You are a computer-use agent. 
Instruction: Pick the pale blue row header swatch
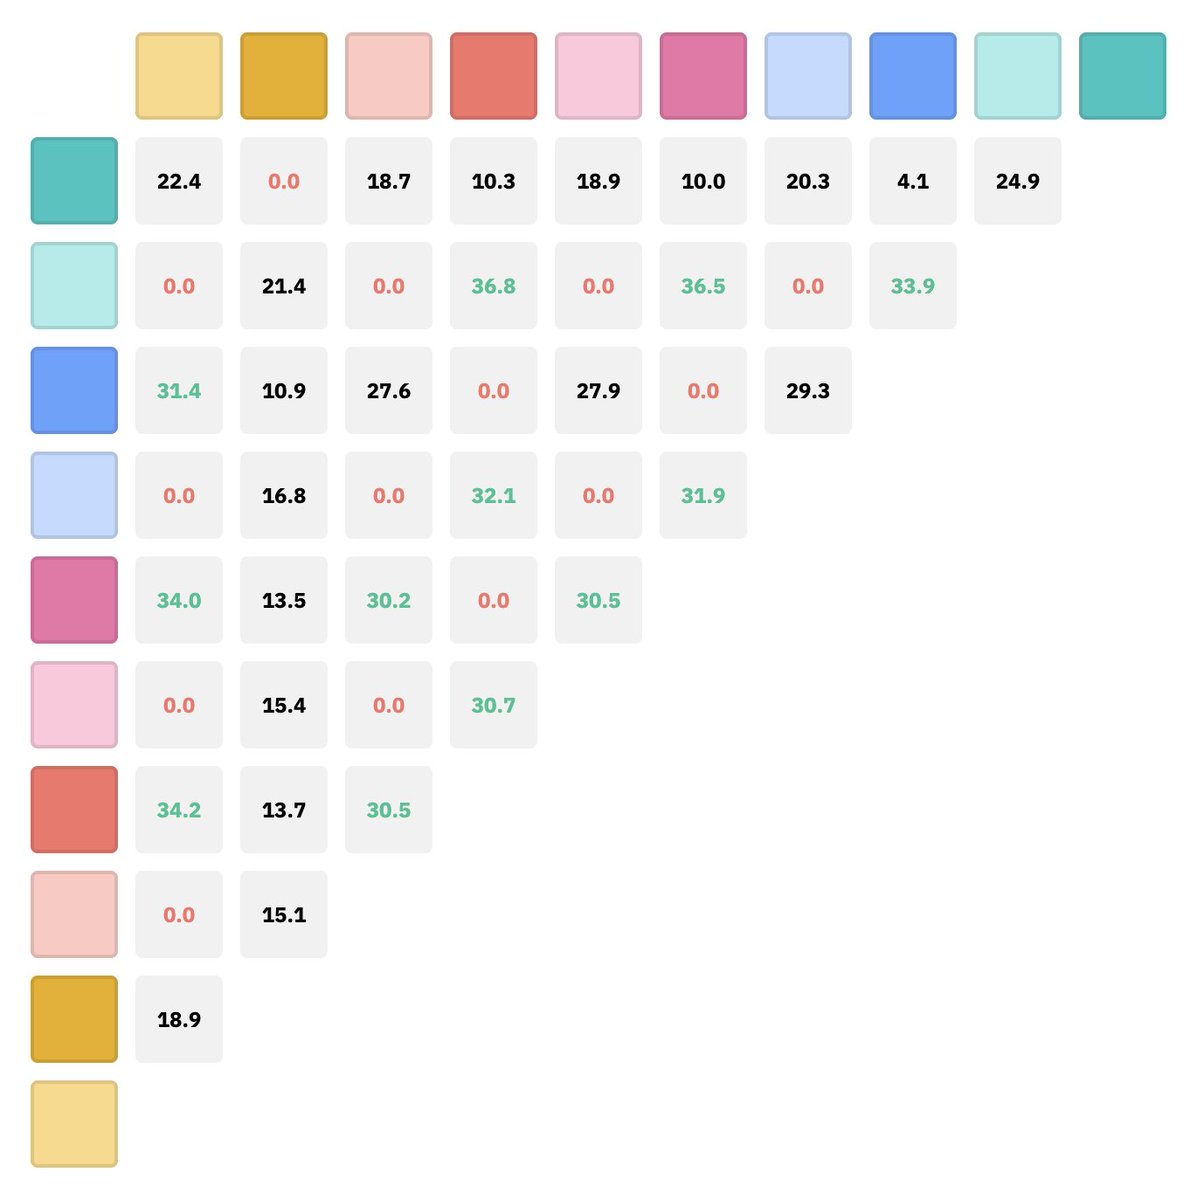[74, 495]
